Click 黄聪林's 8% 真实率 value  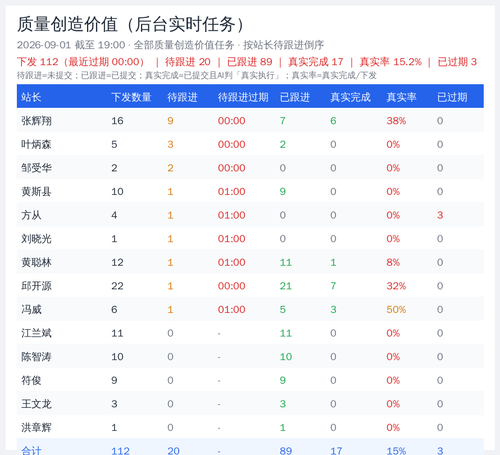[x=393, y=262]
